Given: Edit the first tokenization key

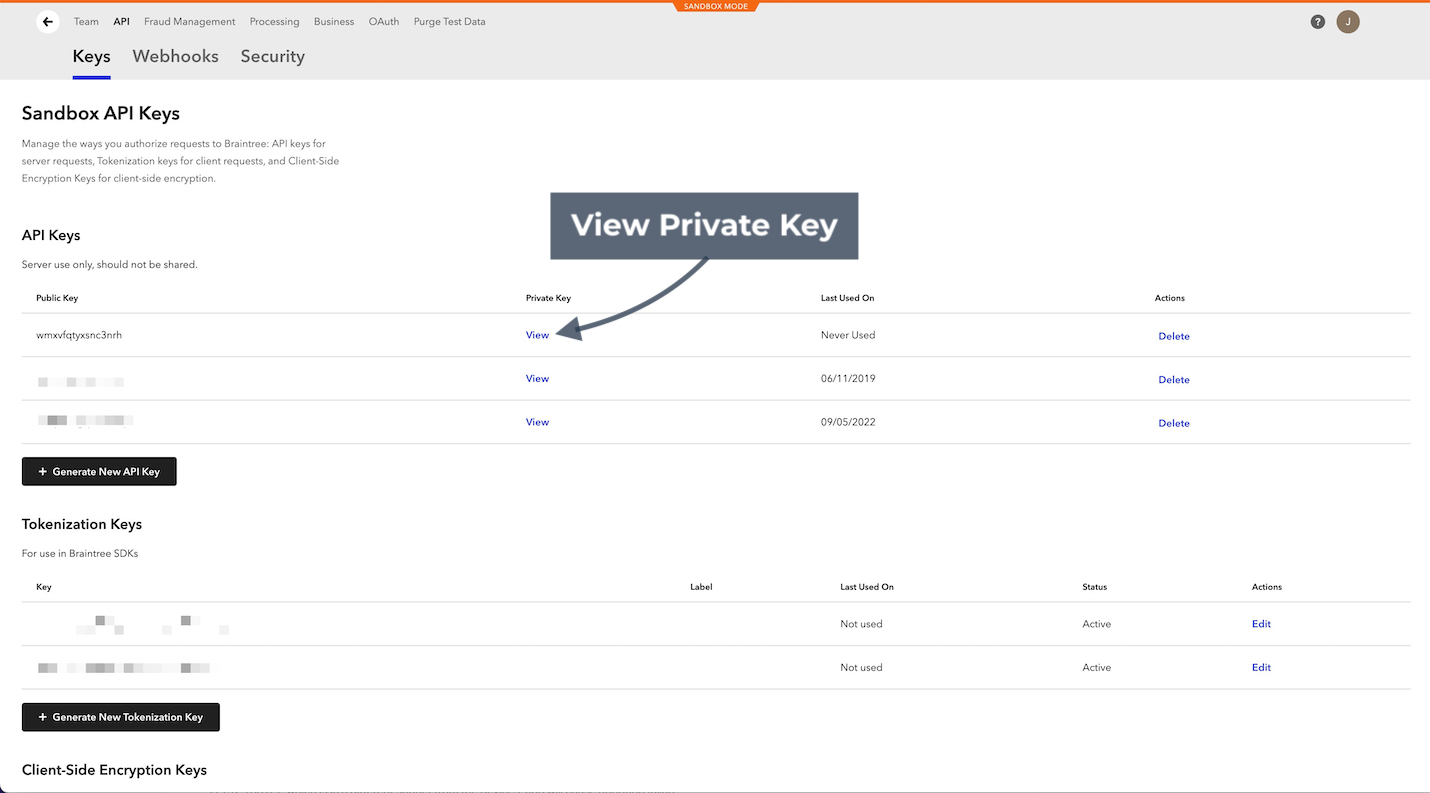Looking at the screenshot, I should click(1261, 624).
